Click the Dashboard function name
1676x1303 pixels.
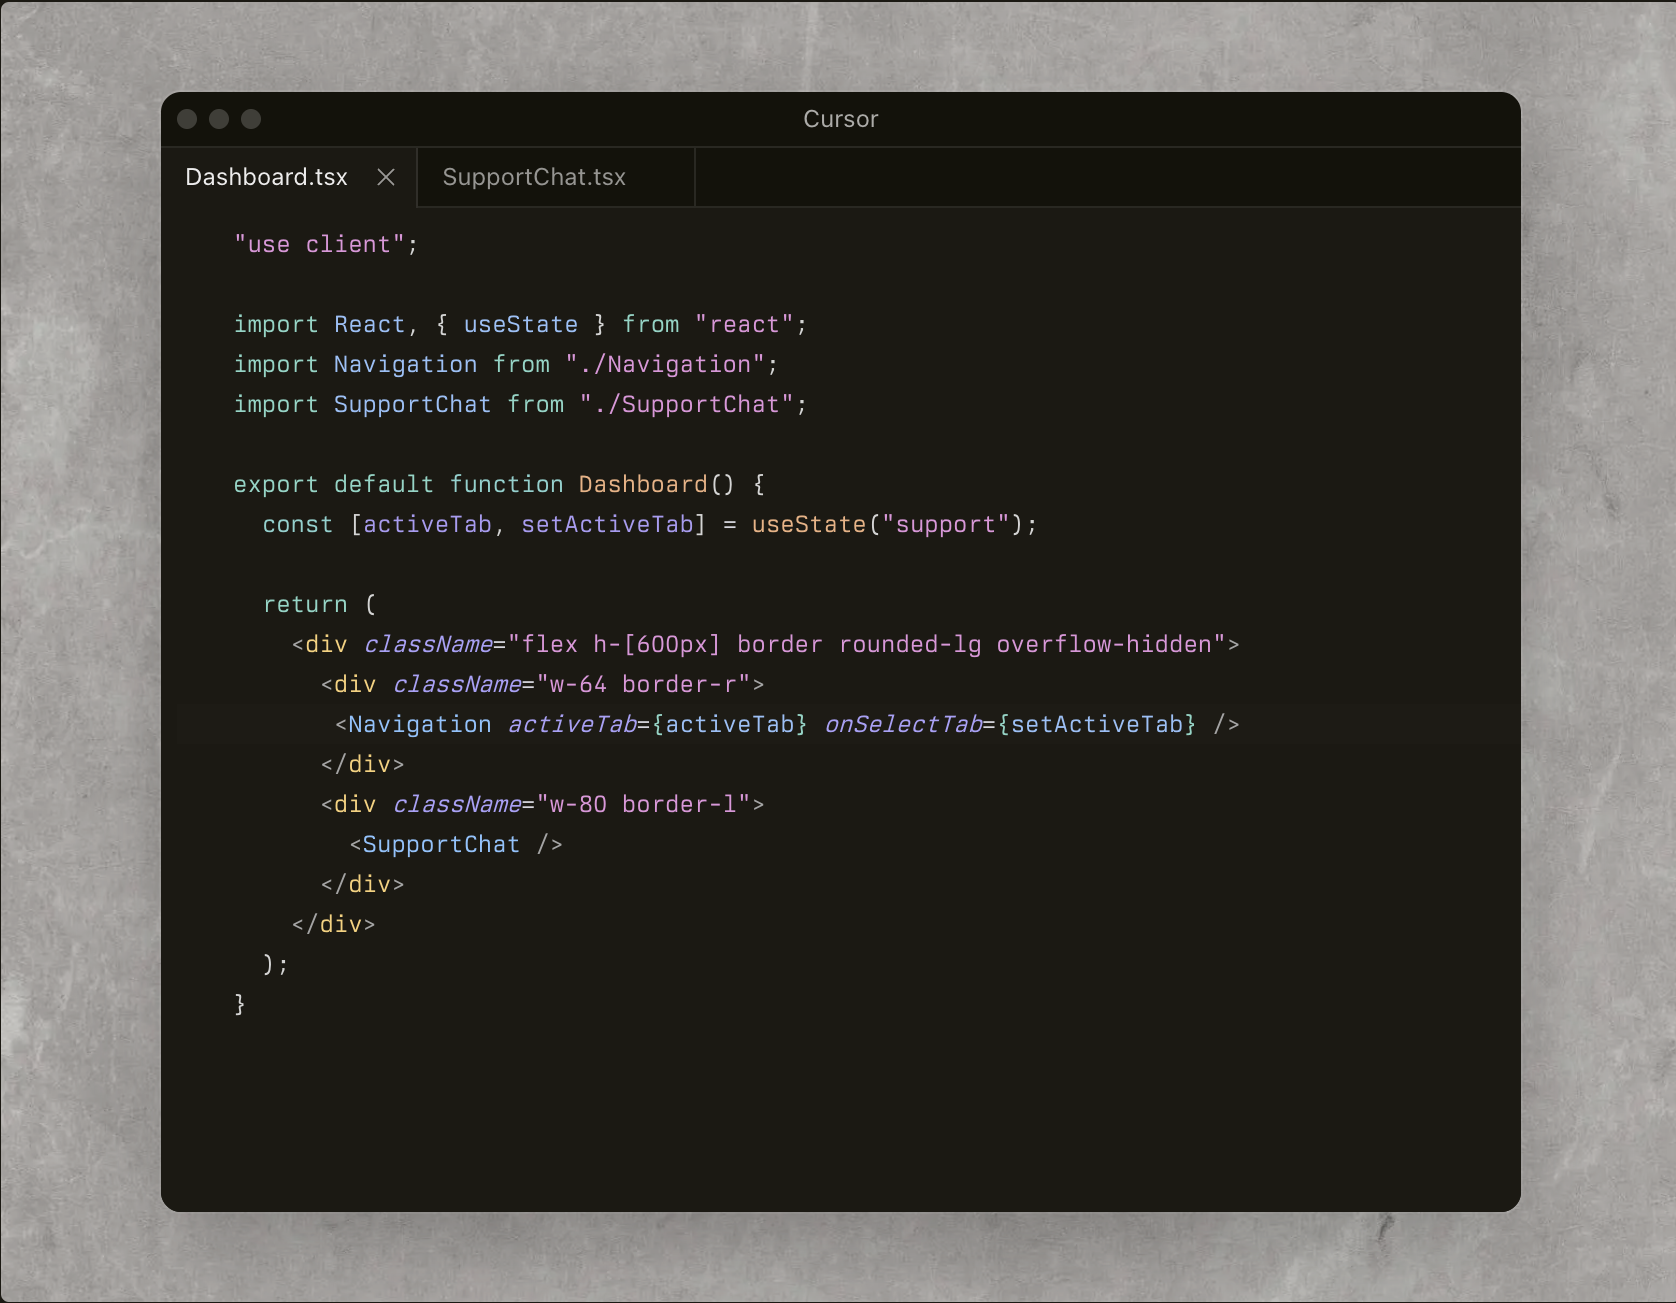(642, 485)
